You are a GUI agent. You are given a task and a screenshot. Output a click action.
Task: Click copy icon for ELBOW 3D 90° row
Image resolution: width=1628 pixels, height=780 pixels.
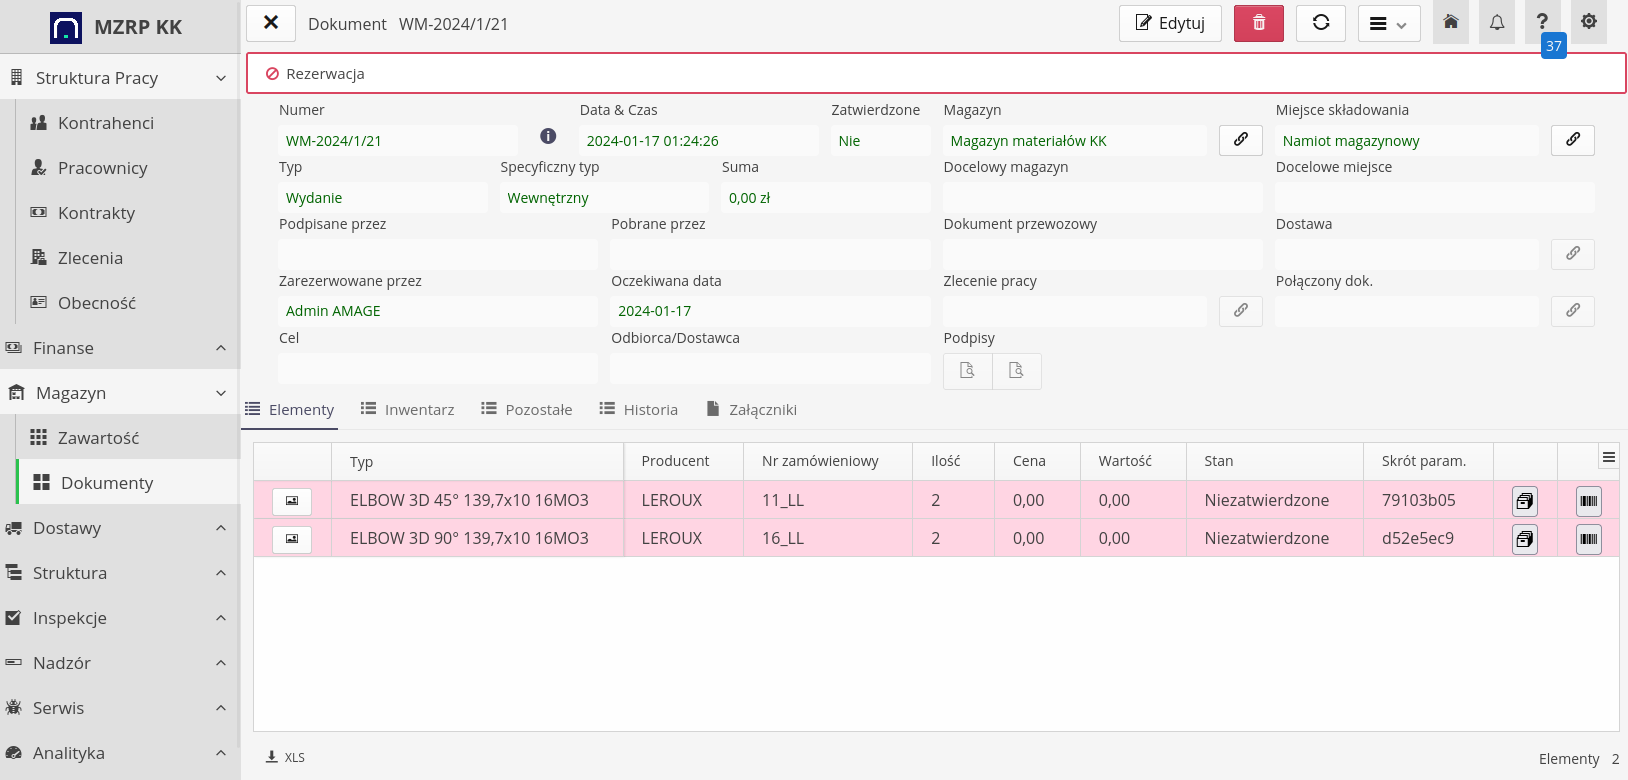coord(1524,539)
